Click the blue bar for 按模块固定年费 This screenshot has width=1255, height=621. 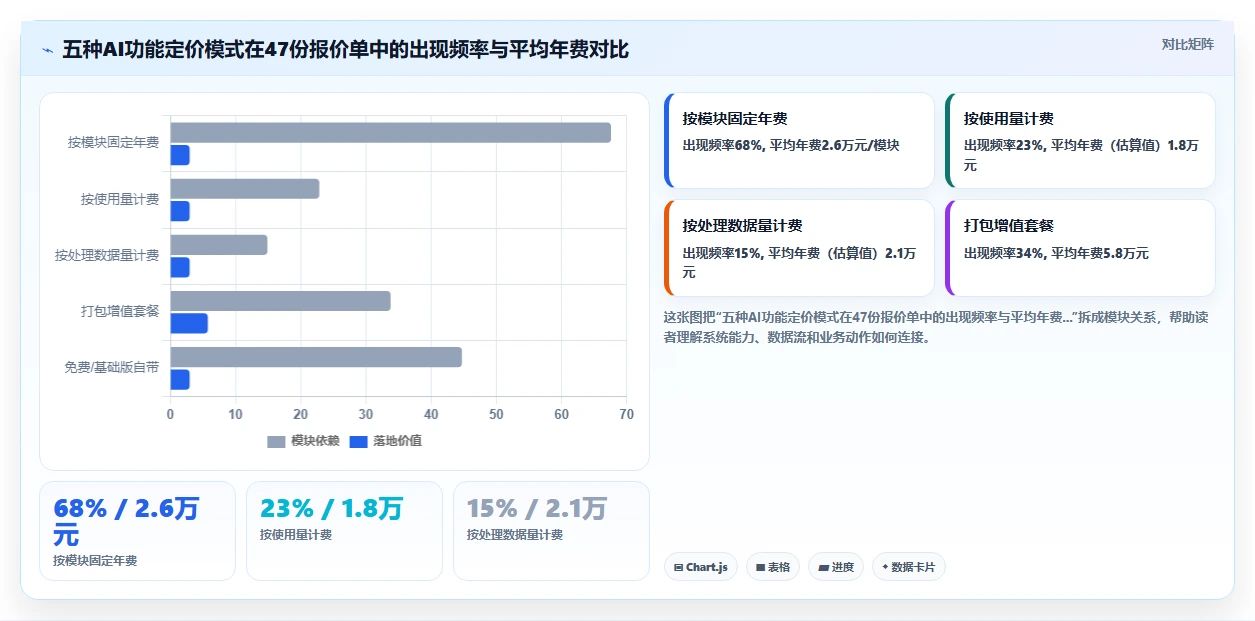[179, 155]
